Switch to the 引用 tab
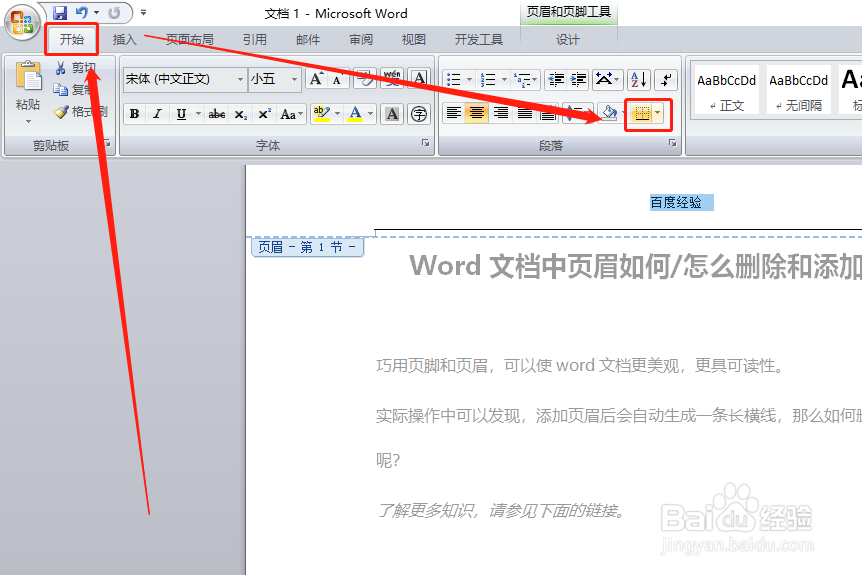This screenshot has height=575, width=862. (x=255, y=40)
